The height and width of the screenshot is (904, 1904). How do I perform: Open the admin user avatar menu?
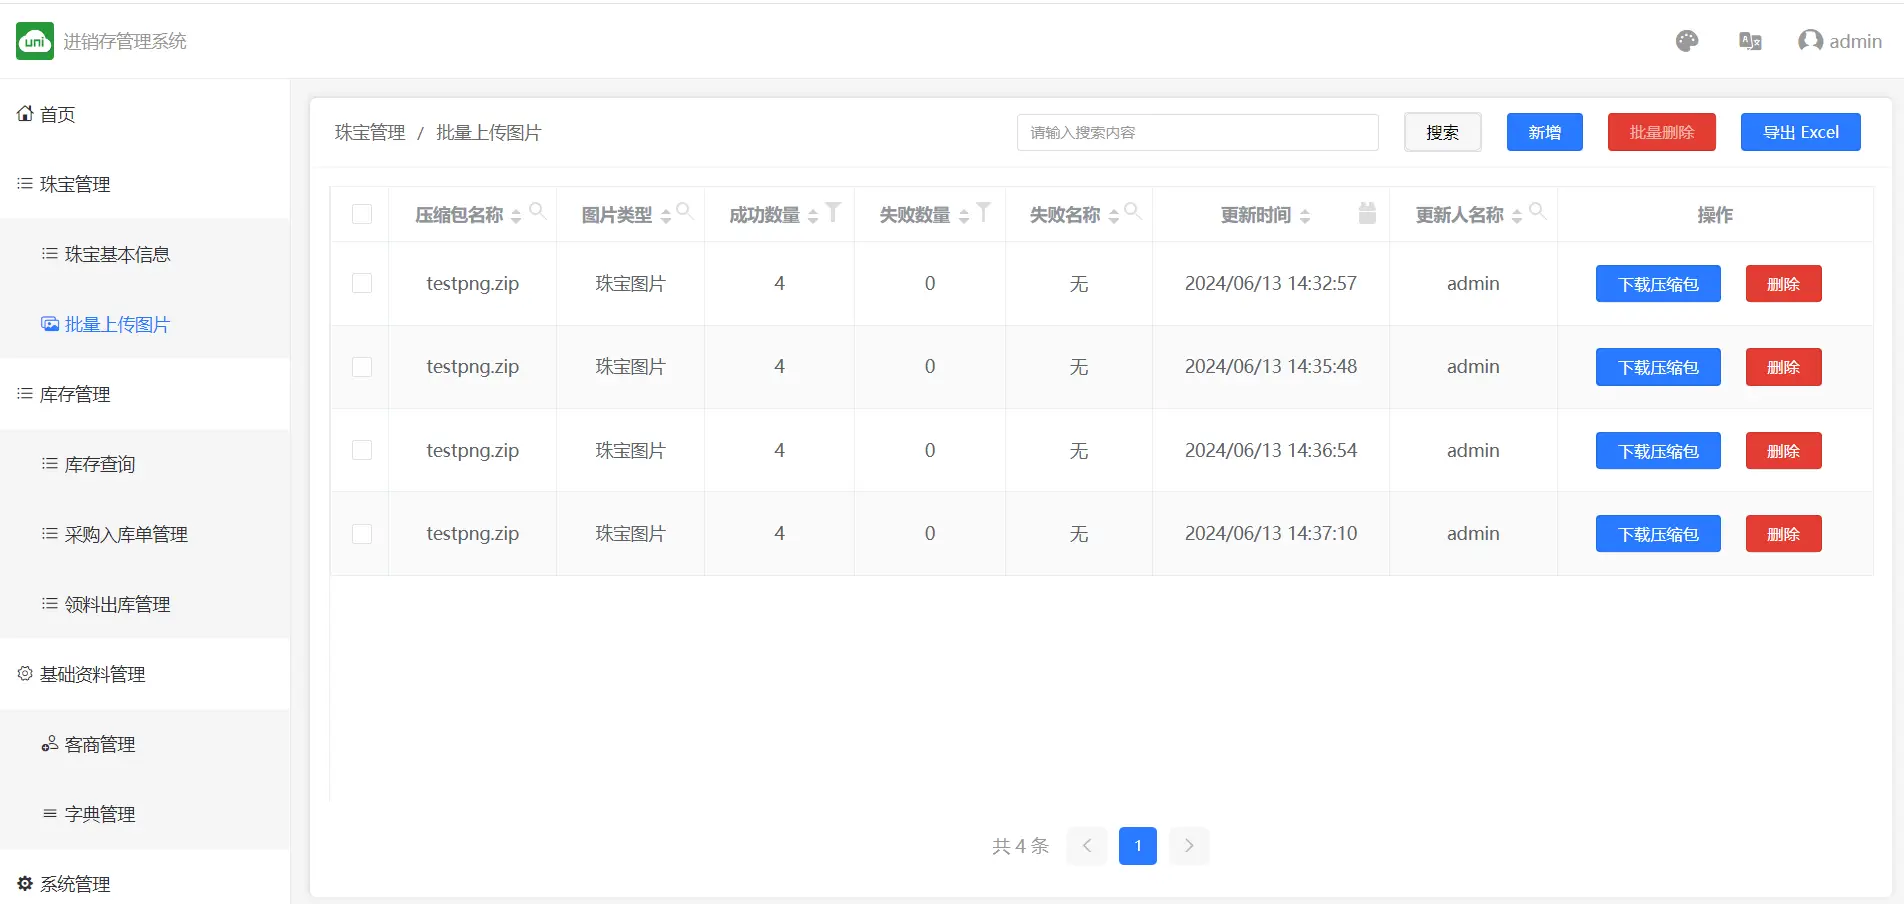coord(1840,41)
